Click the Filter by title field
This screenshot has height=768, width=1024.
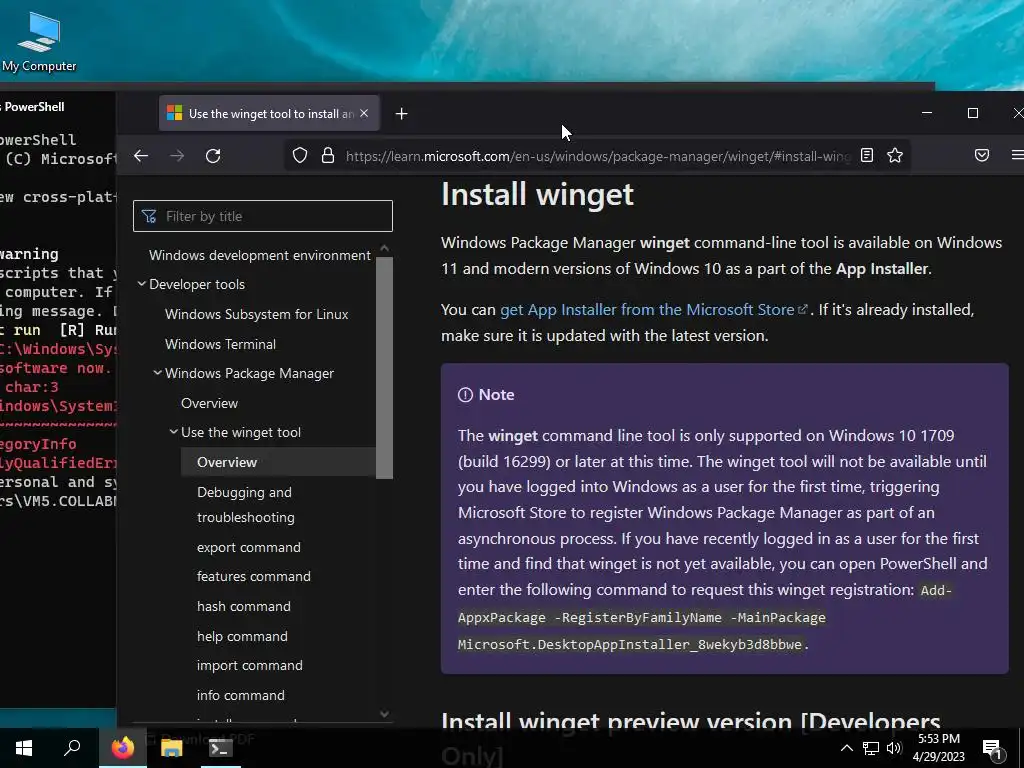pyautogui.click(x=263, y=216)
